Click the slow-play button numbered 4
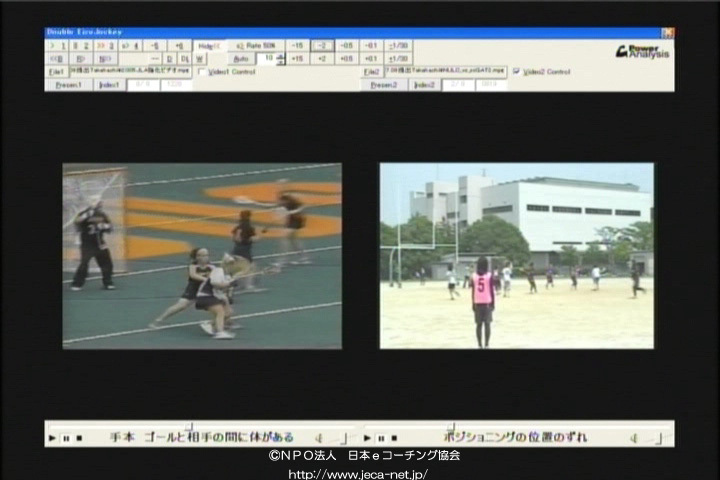Viewport: 720px width, 480px height. point(130,46)
